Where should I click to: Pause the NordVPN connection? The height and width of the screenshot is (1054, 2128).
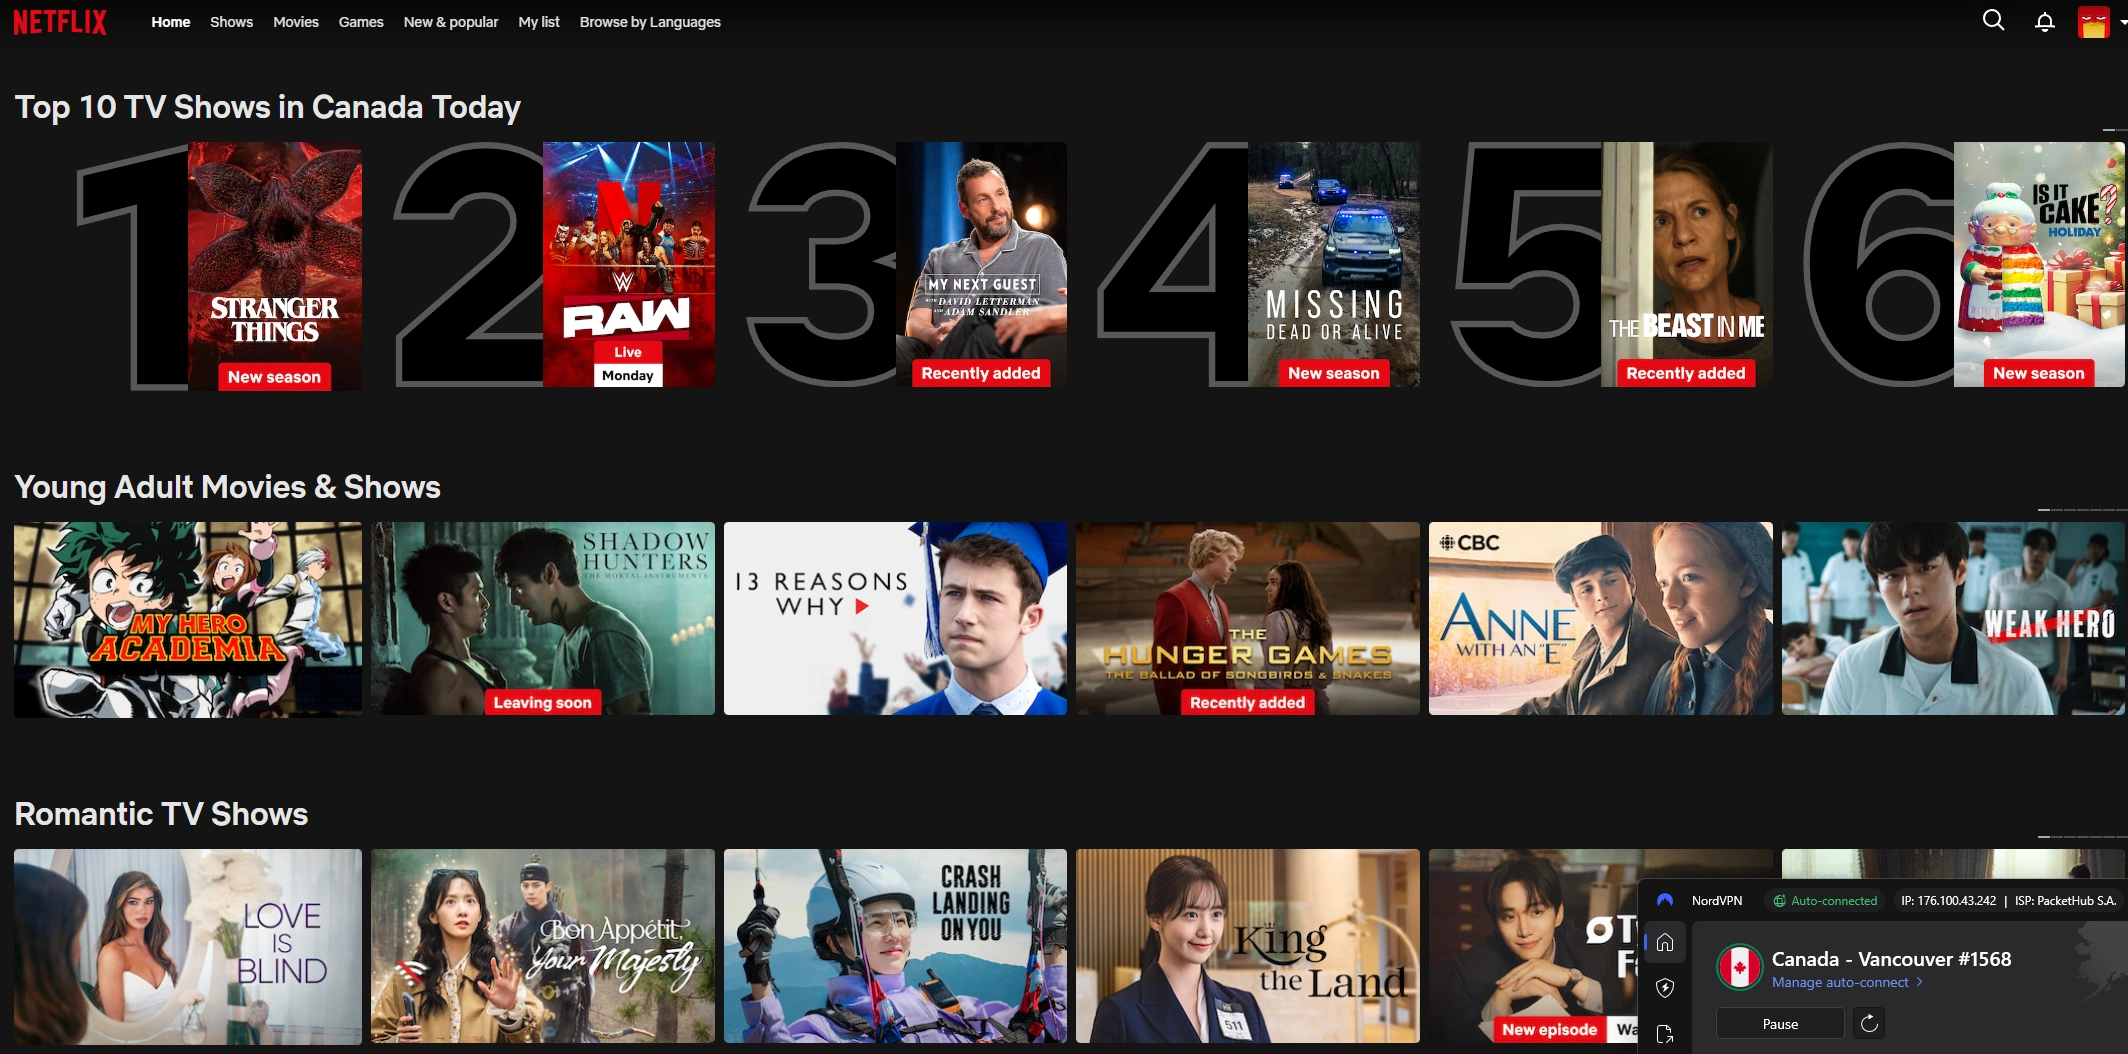click(x=1780, y=1023)
